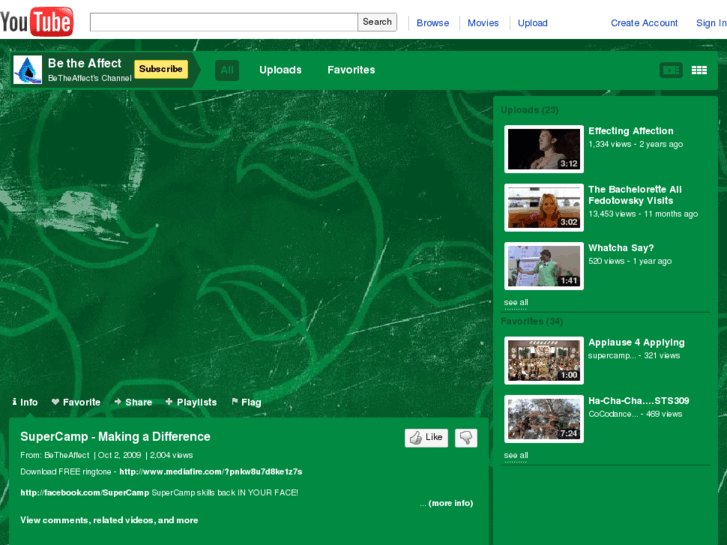Click 13,453 views - 11 months ago text
Image resolution: width=727 pixels, height=545 pixels.
[x=643, y=214]
